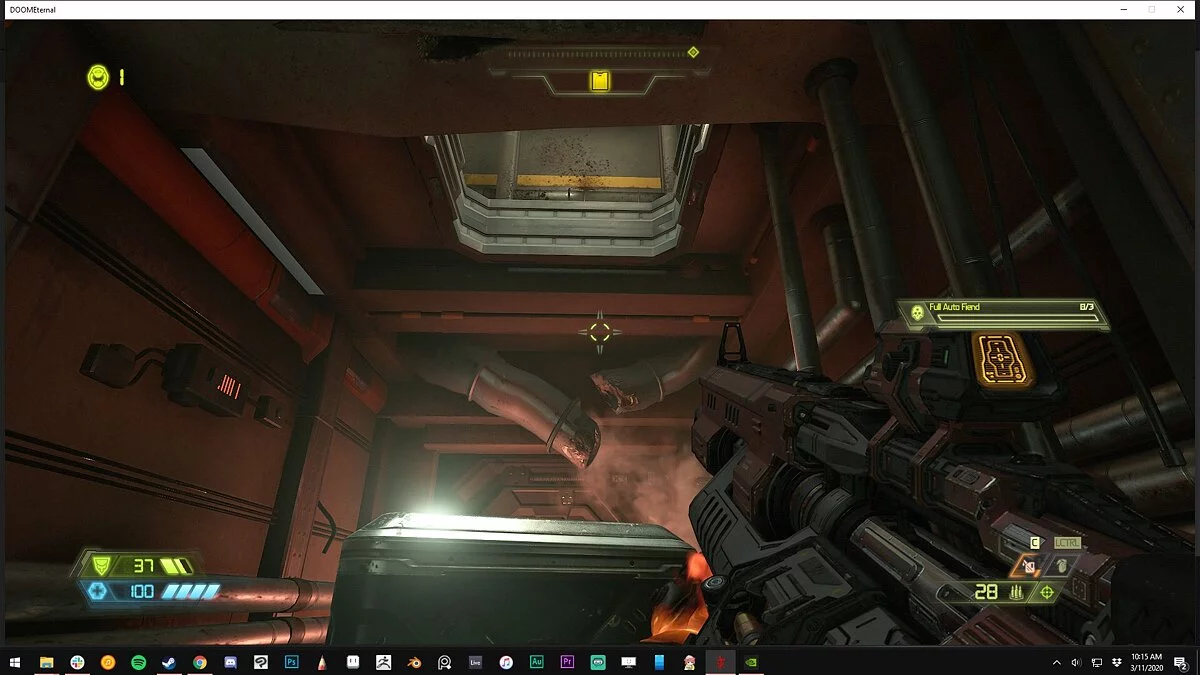Viewport: 1200px width, 675px height.
Task: Click the LCTRL key prompt
Action: tap(1067, 542)
